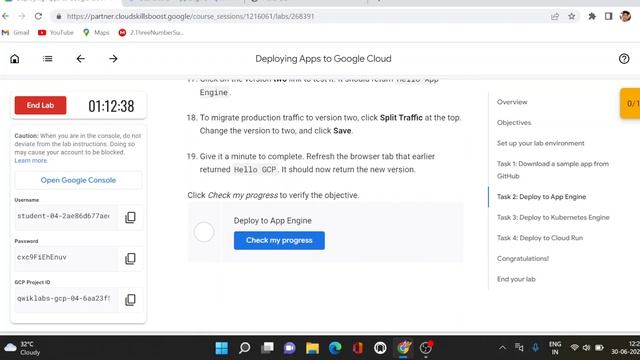Jump to Objectives section
Screen dimensions: 640x360
point(514,122)
